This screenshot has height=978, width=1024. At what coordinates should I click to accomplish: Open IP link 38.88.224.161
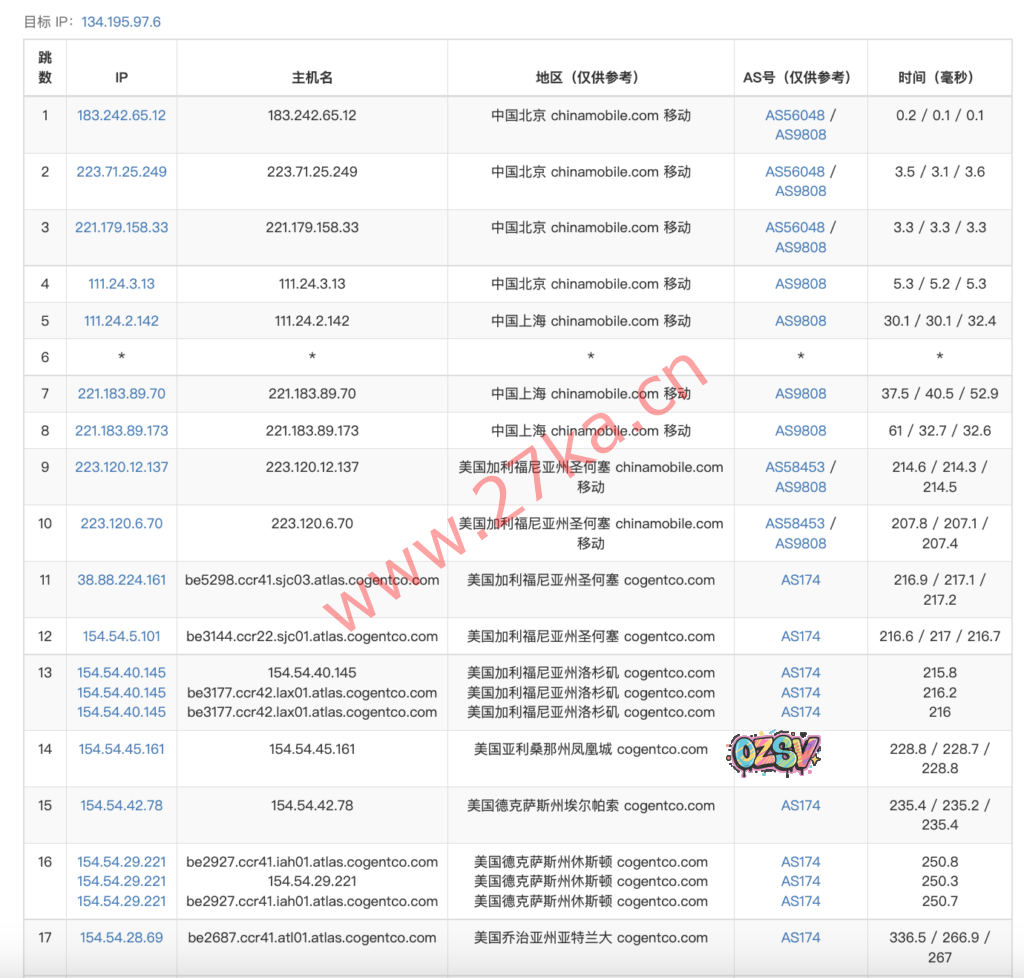tap(121, 580)
